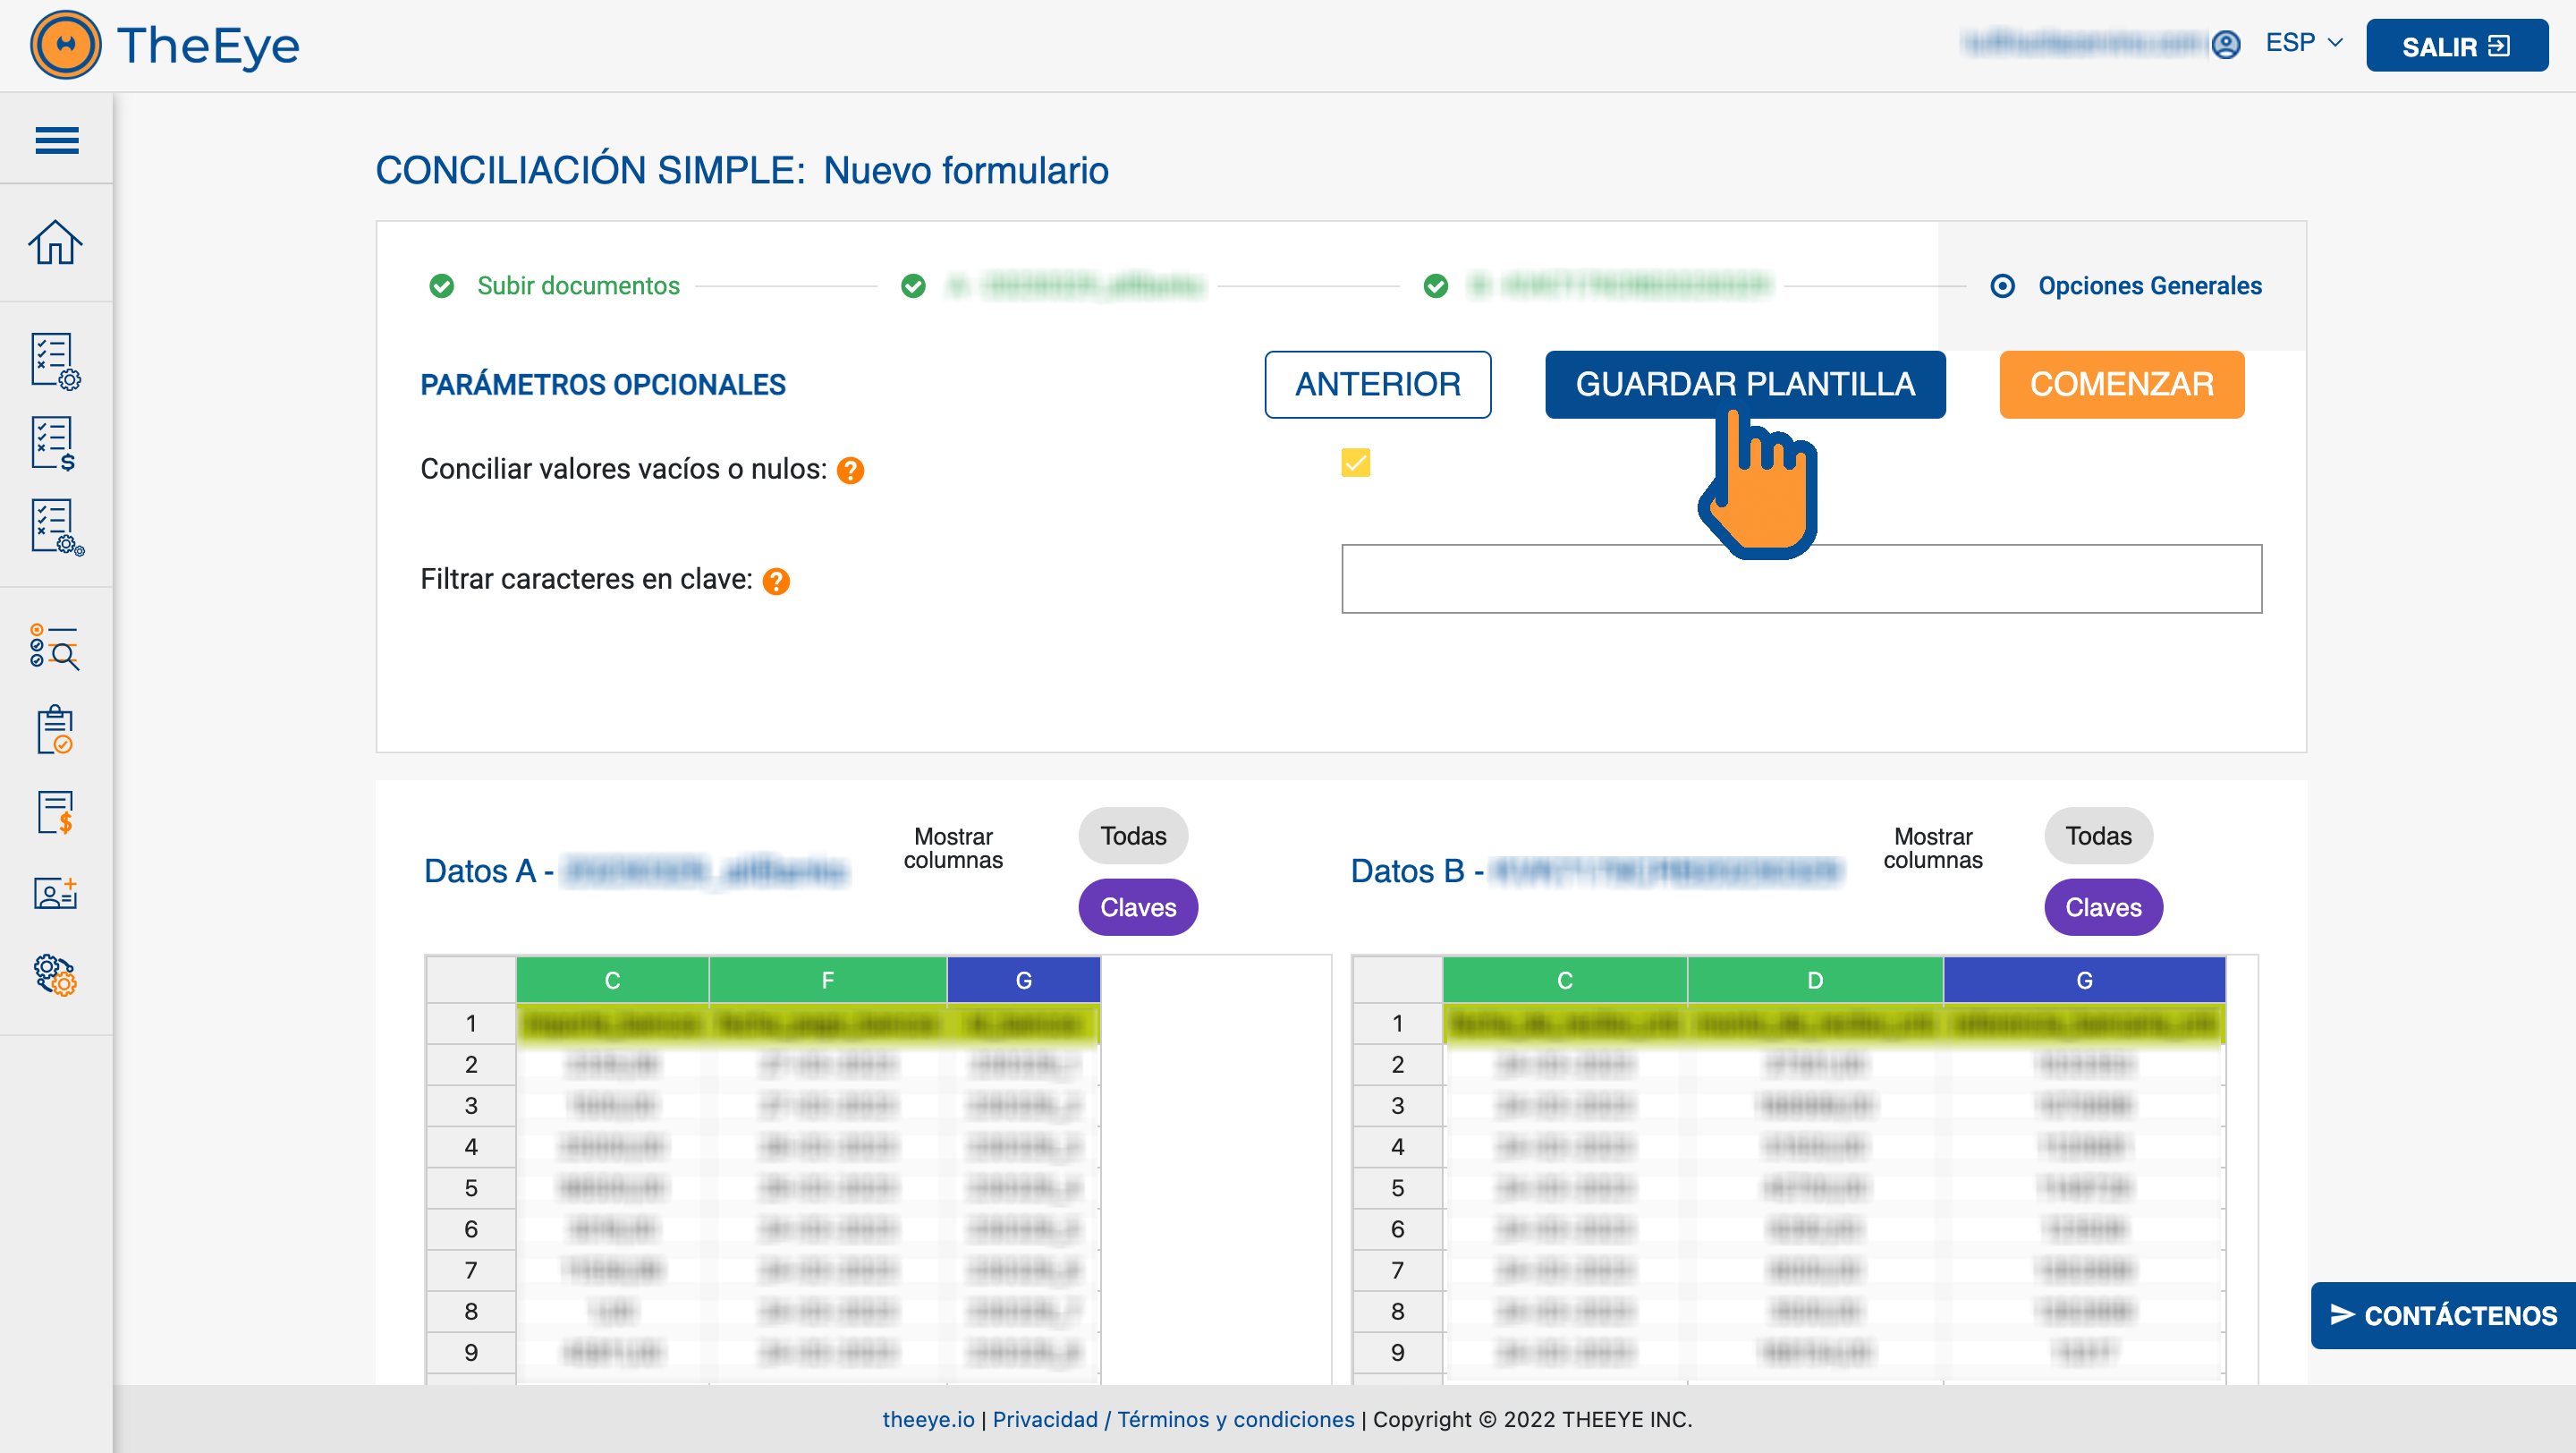Select the Opciones Generales step
Screen dimensions: 2576x1453
coord(2148,286)
